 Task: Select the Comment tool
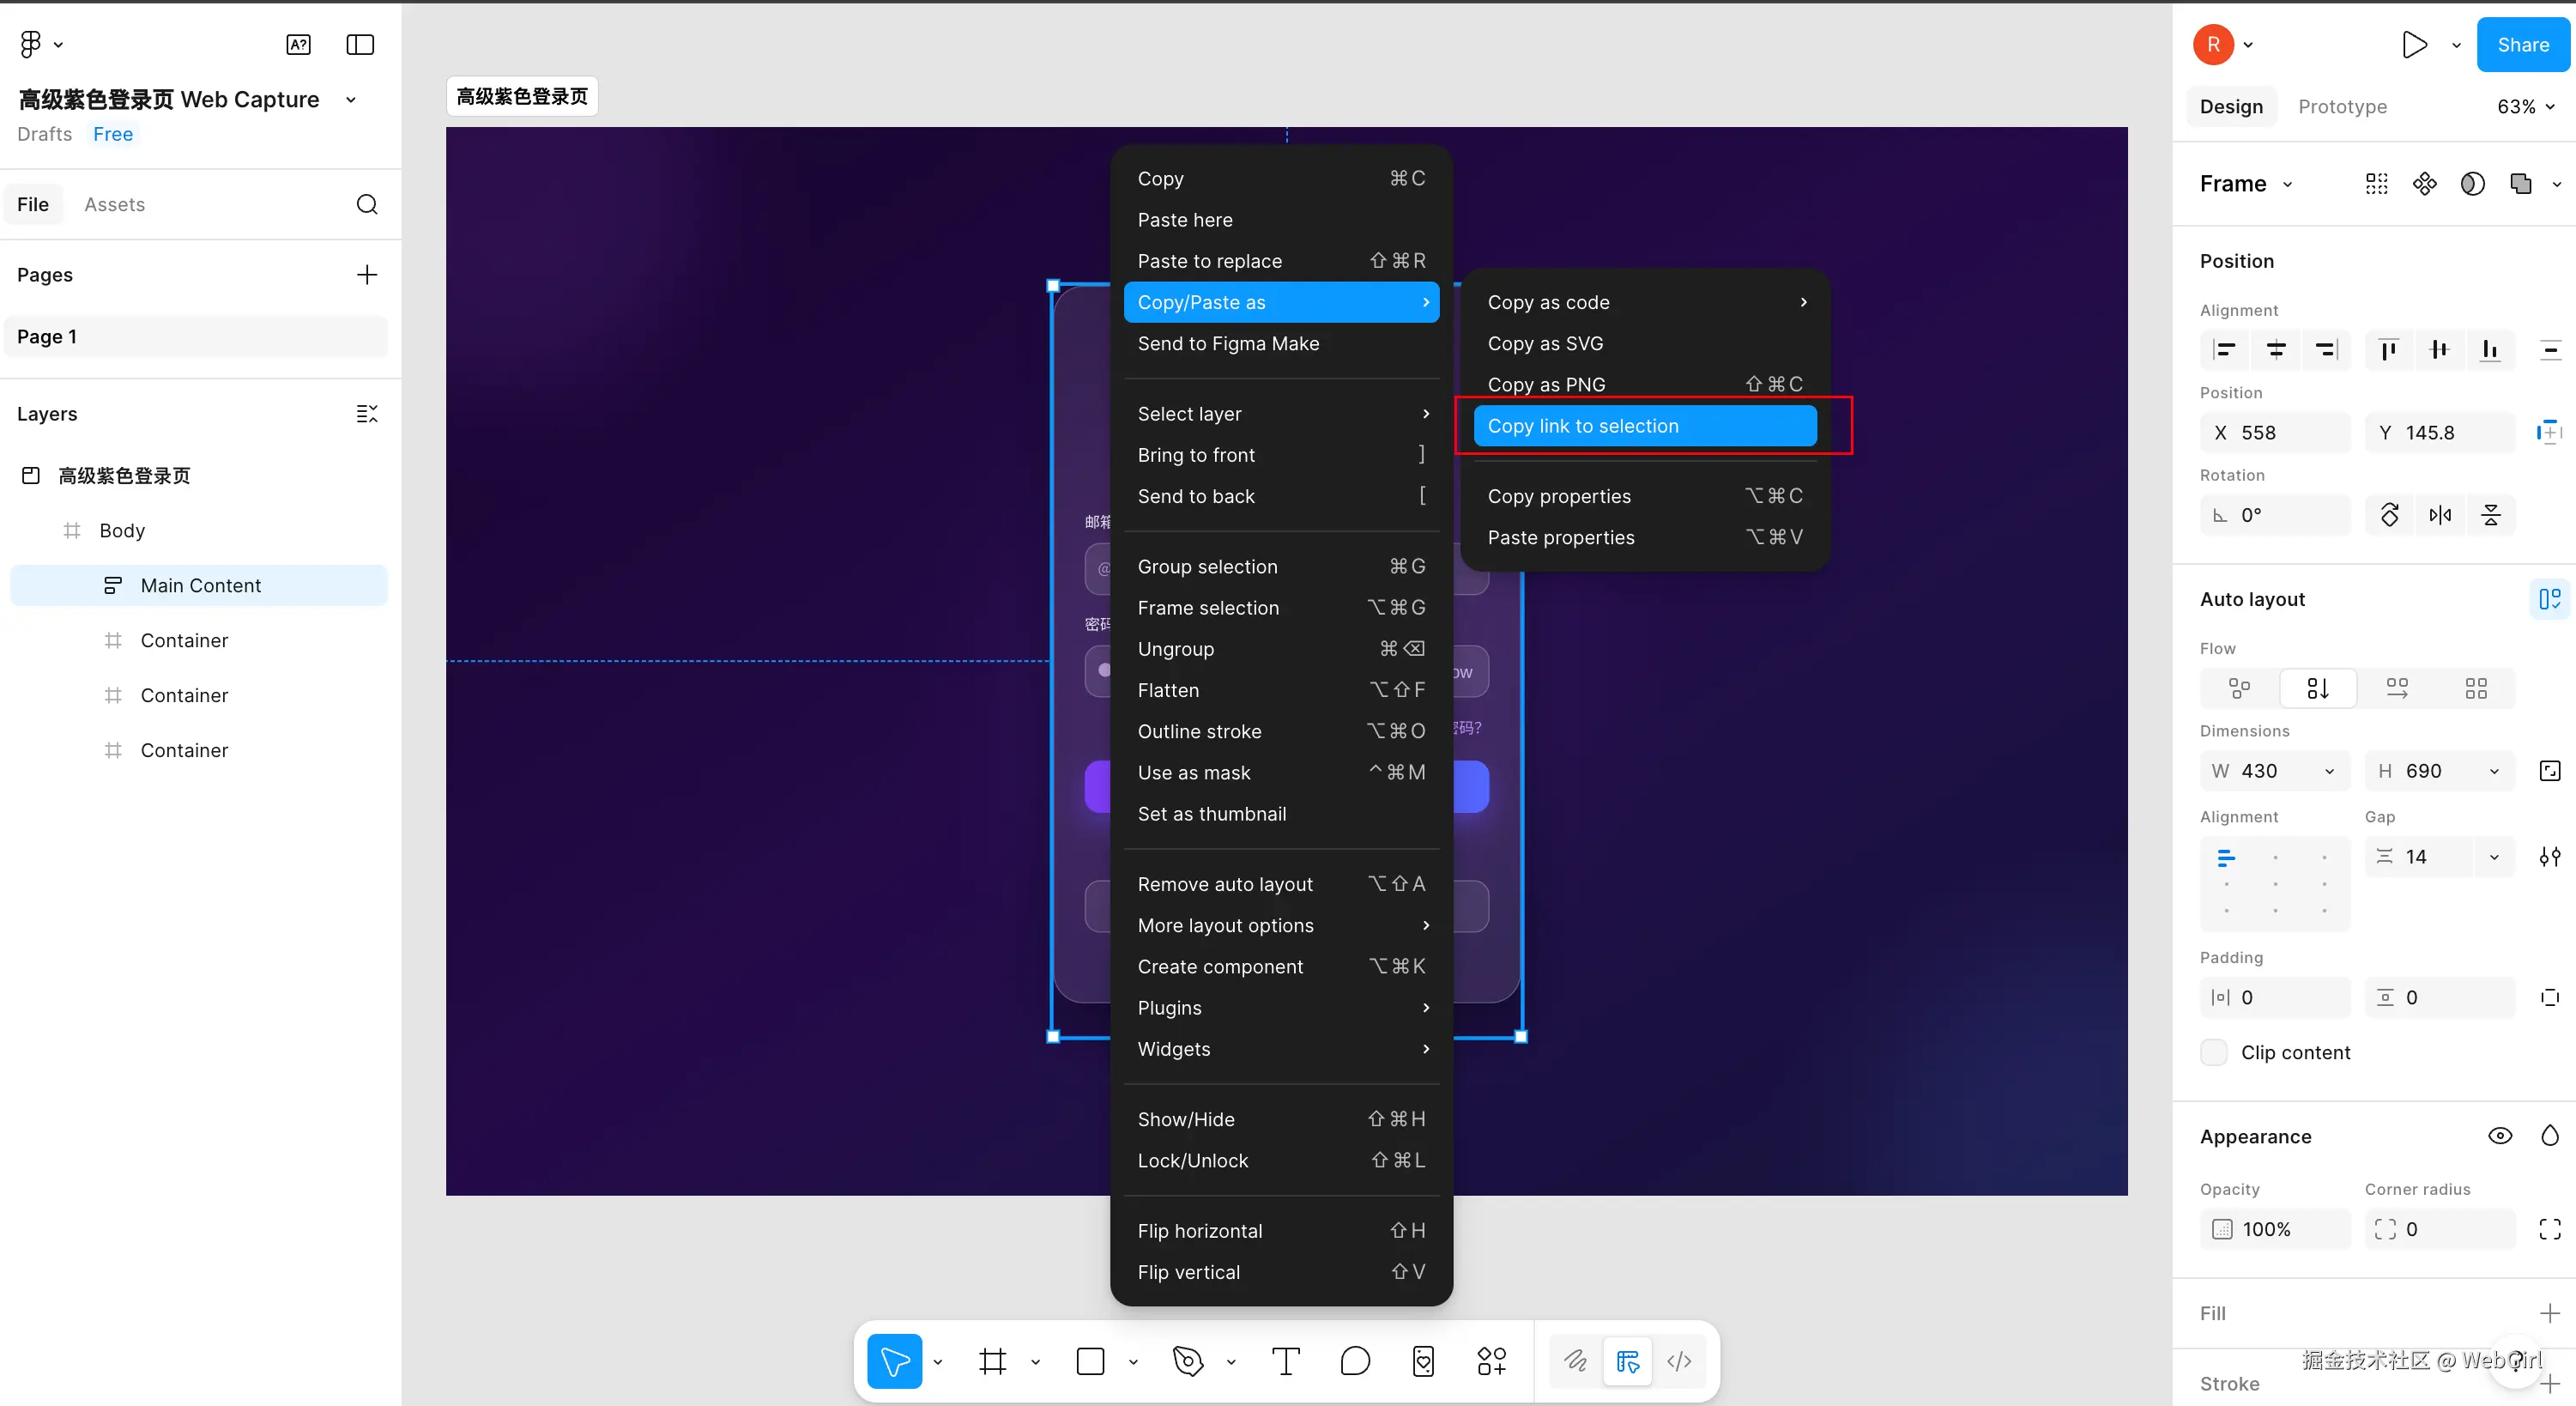click(x=1355, y=1361)
